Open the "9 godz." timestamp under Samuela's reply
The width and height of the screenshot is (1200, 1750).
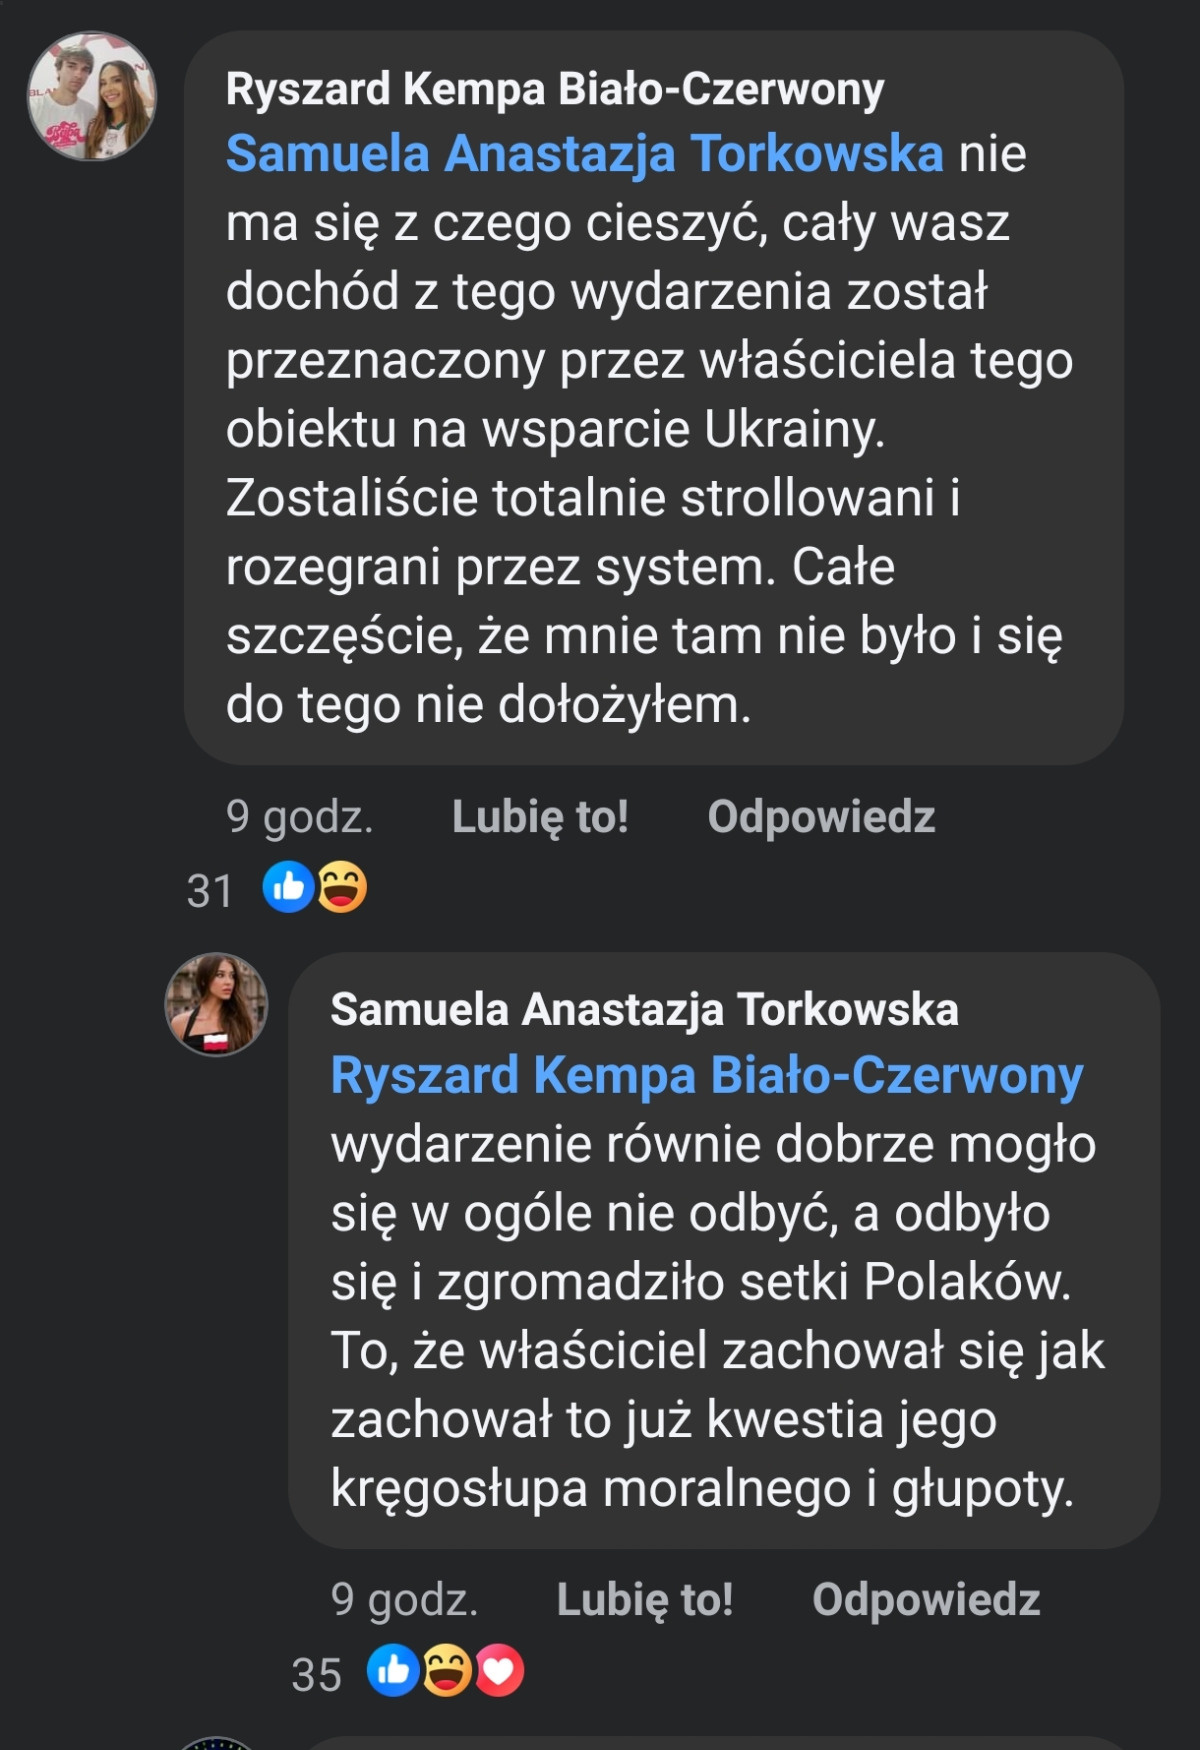[x=404, y=1599]
